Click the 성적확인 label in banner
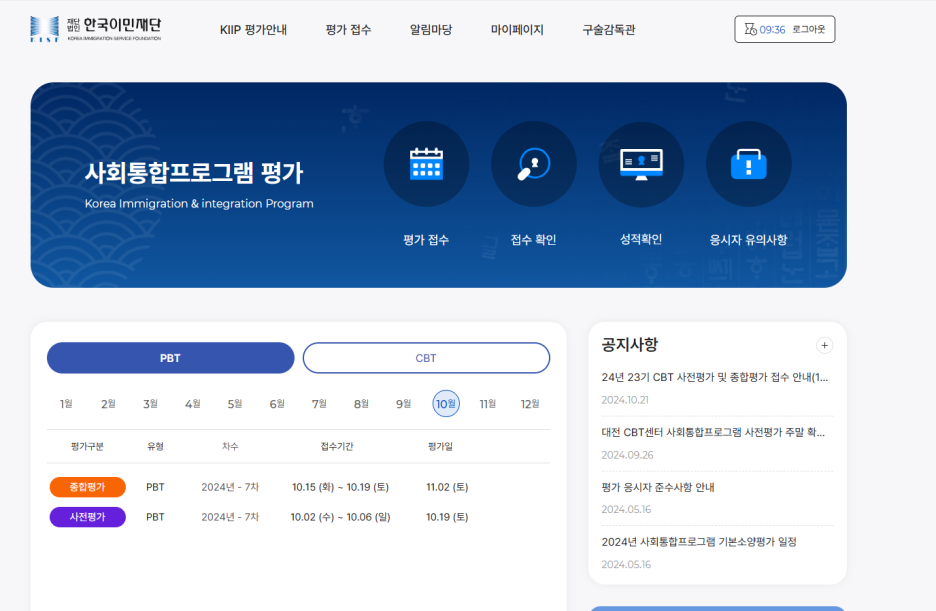Image resolution: width=936 pixels, height=611 pixels. pyautogui.click(x=641, y=239)
